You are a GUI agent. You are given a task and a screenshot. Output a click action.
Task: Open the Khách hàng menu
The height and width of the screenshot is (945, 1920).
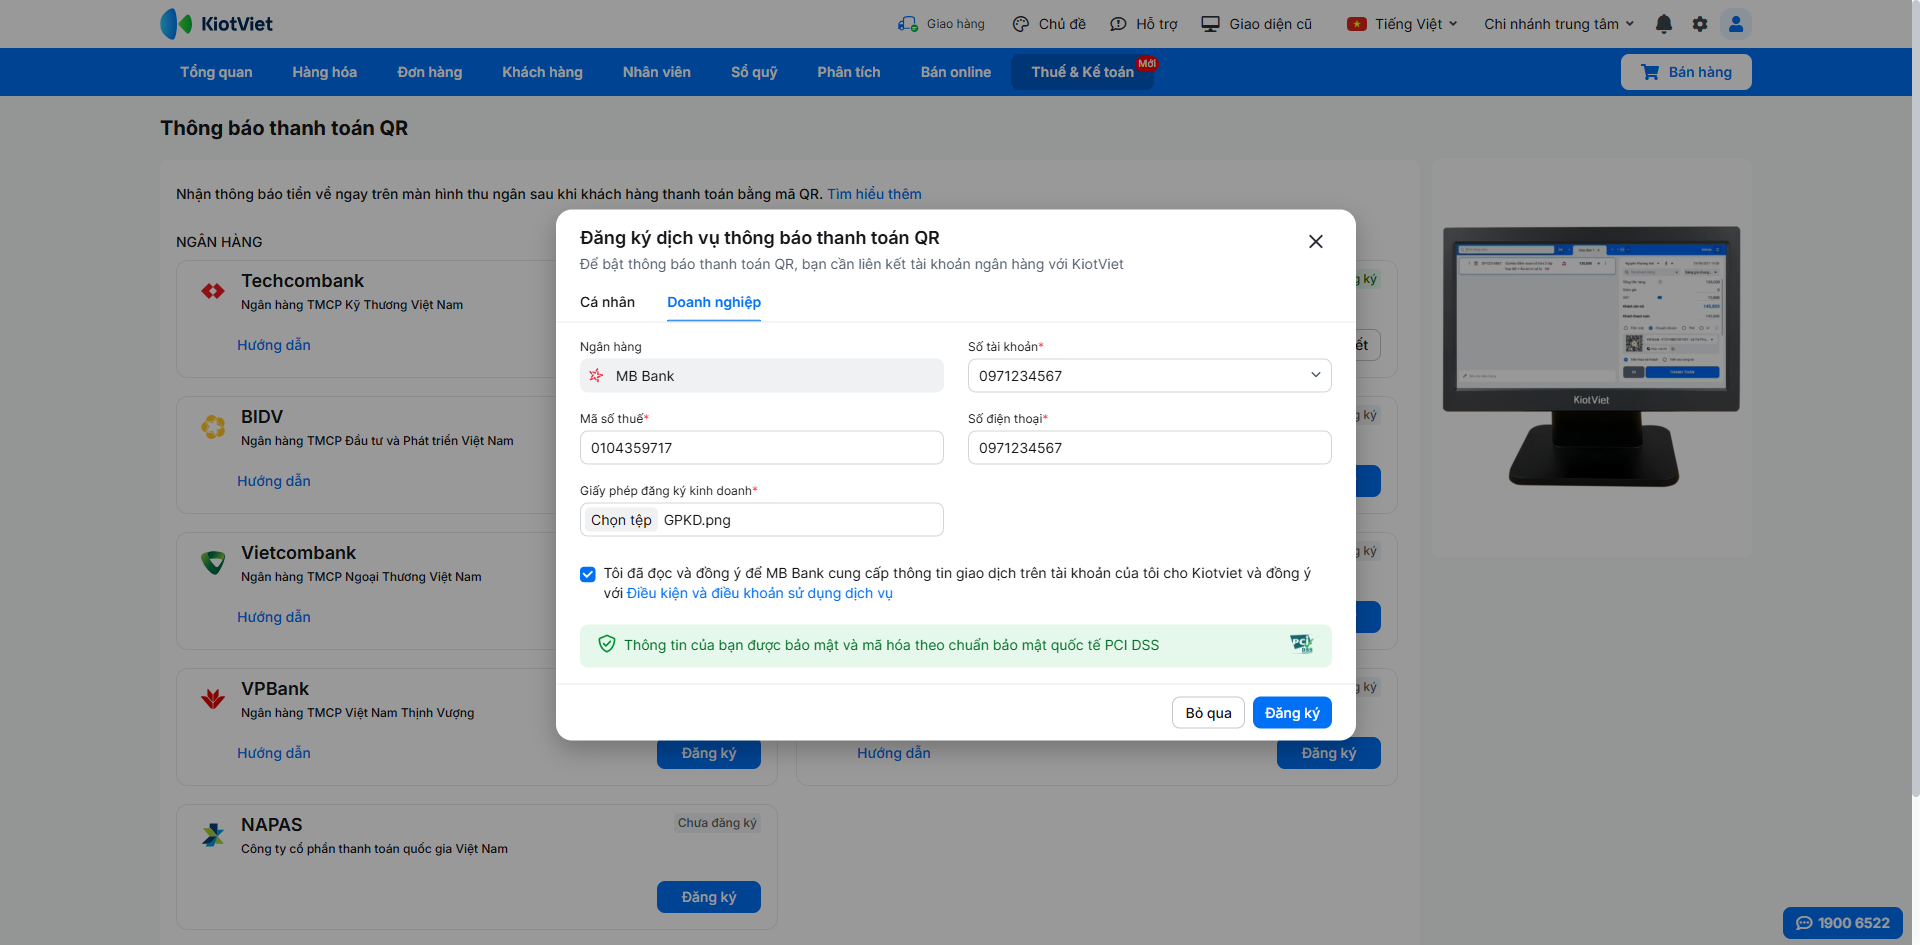click(542, 72)
